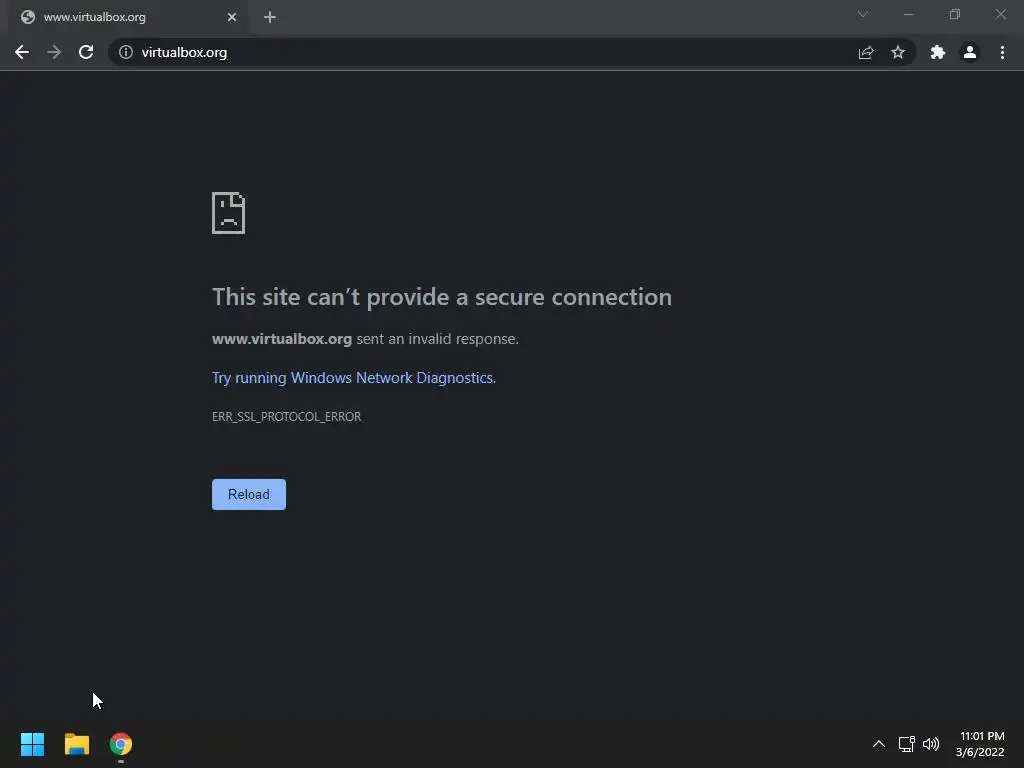Open the clock showing 11:01 PM
Viewport: 1024px width, 768px height.
pos(980,744)
